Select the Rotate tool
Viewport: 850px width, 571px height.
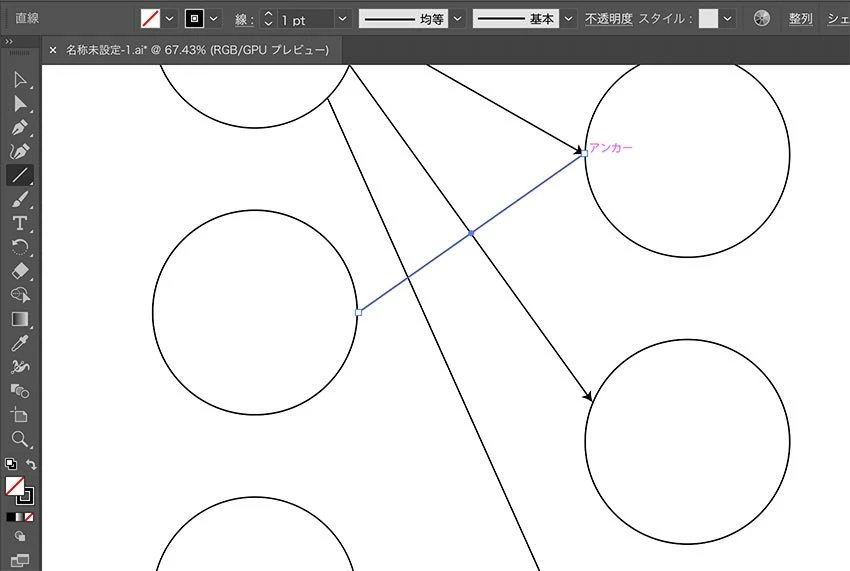[x=20, y=247]
